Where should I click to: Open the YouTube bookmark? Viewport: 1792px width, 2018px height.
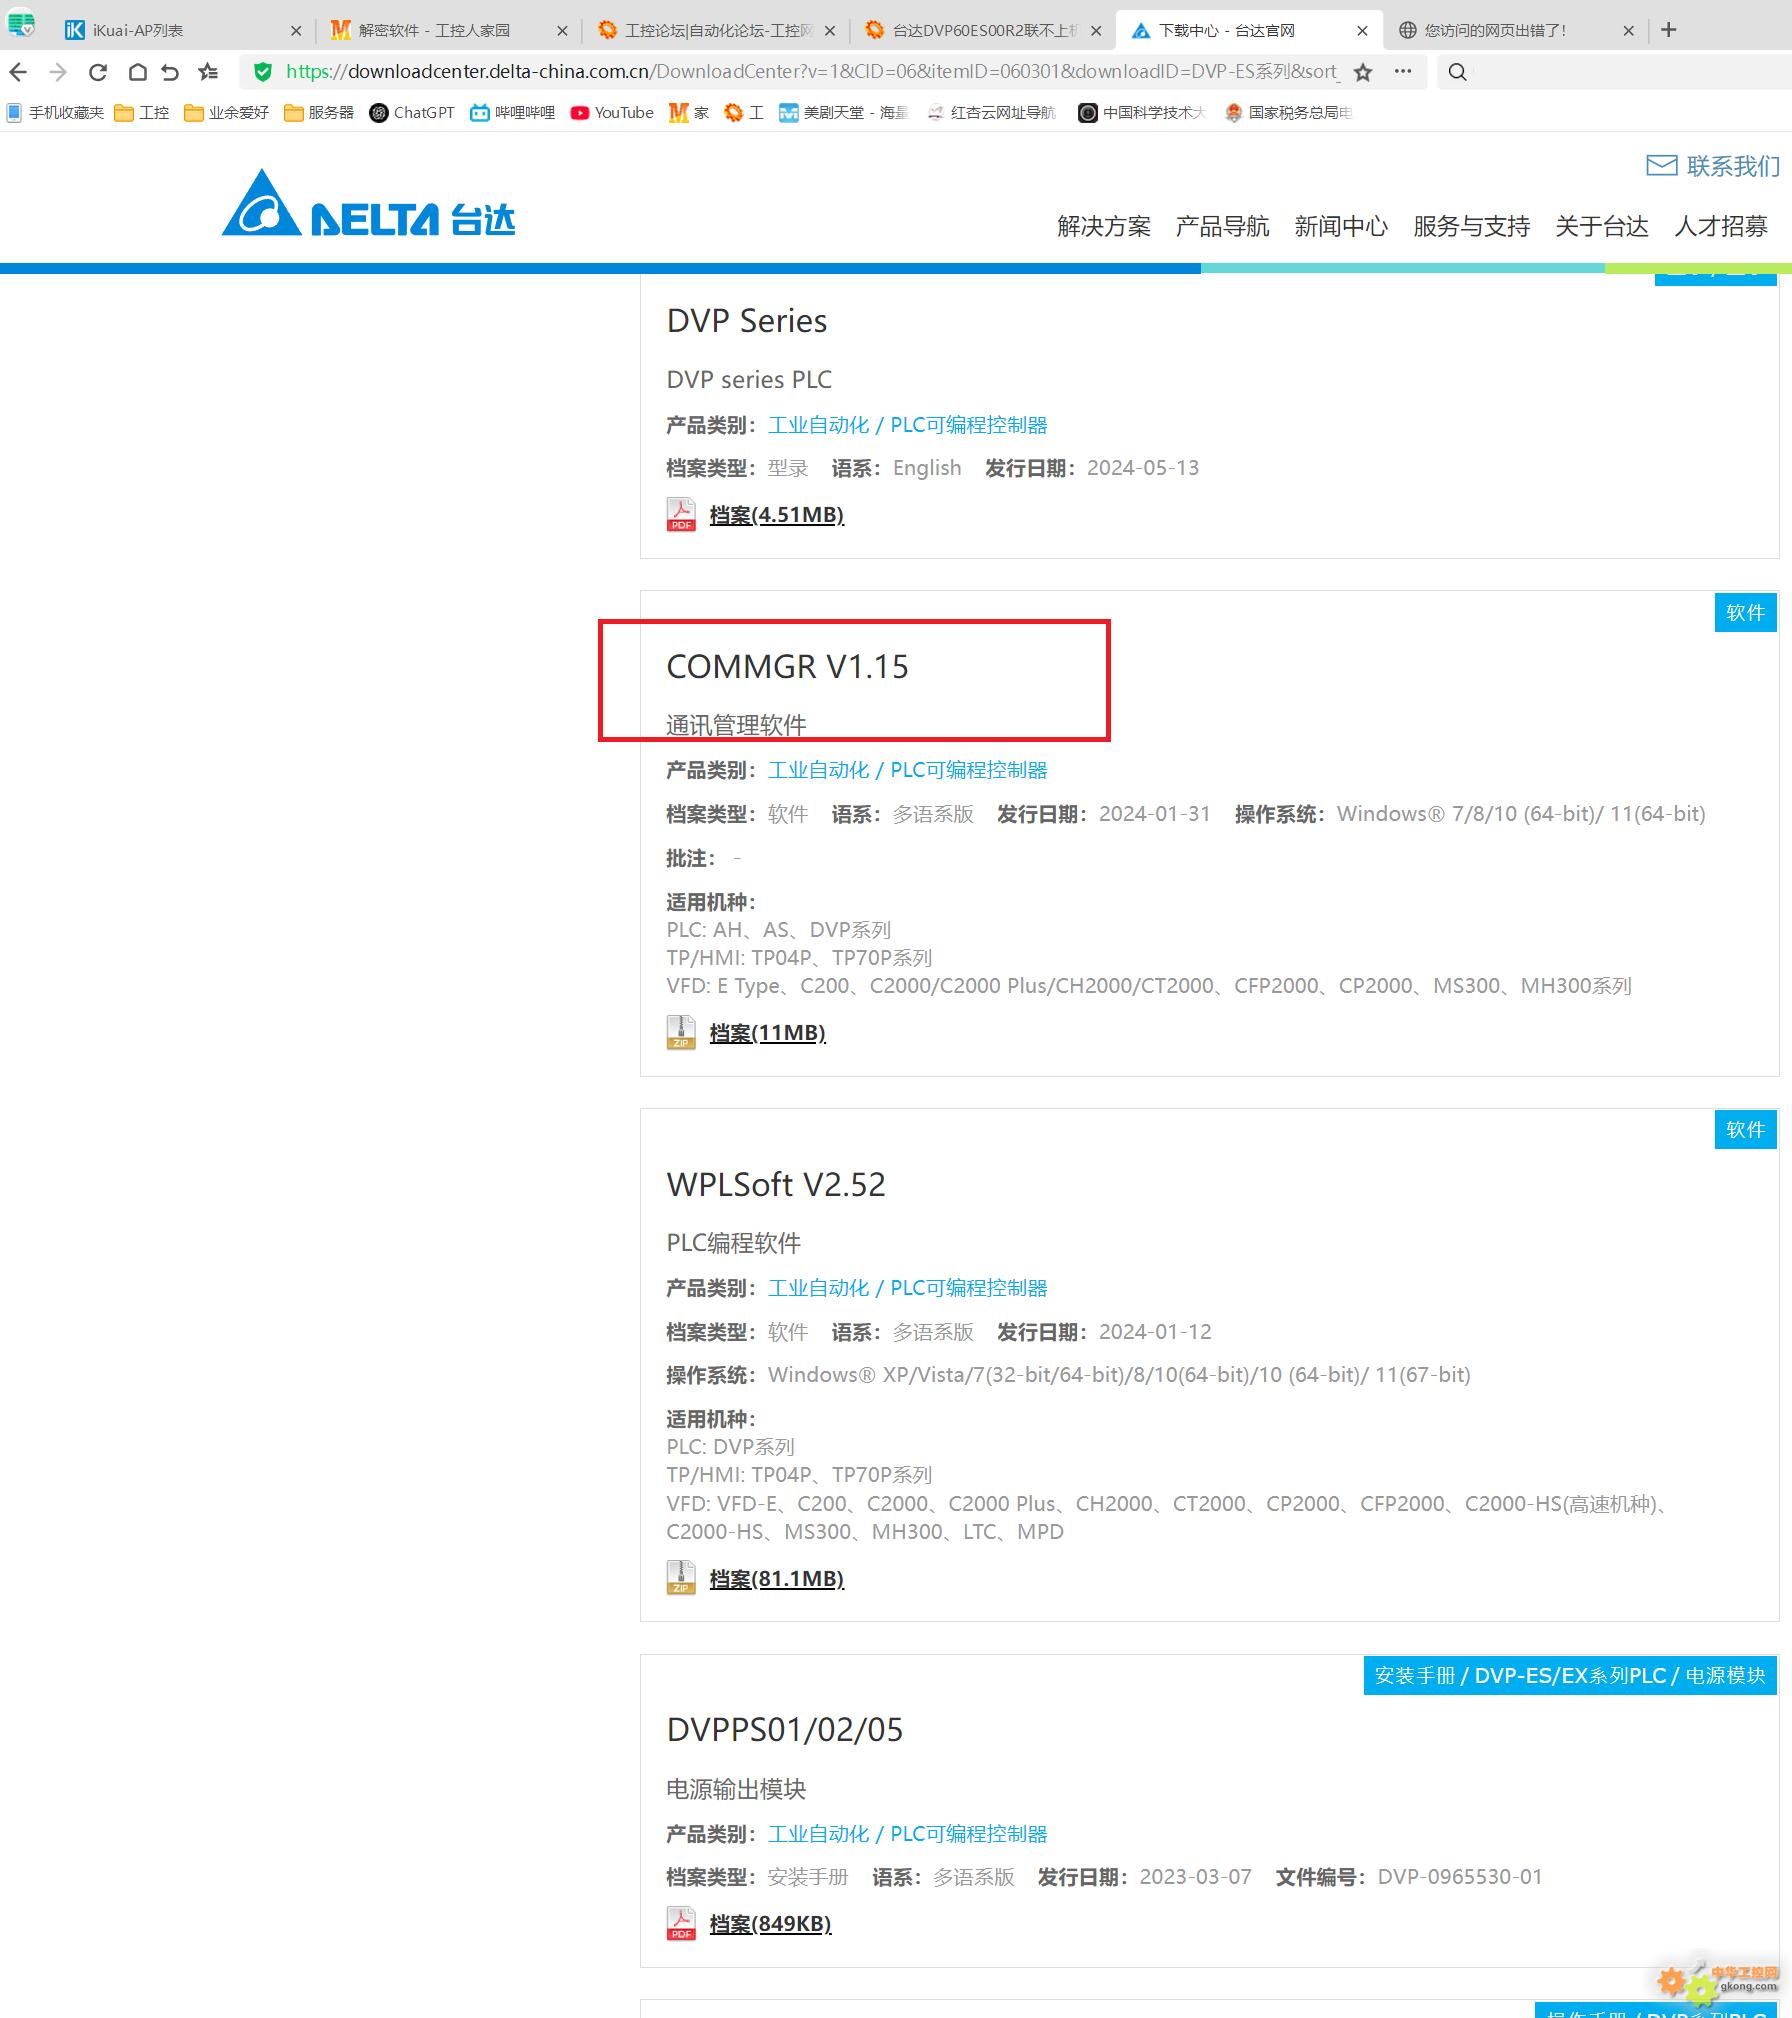point(612,113)
